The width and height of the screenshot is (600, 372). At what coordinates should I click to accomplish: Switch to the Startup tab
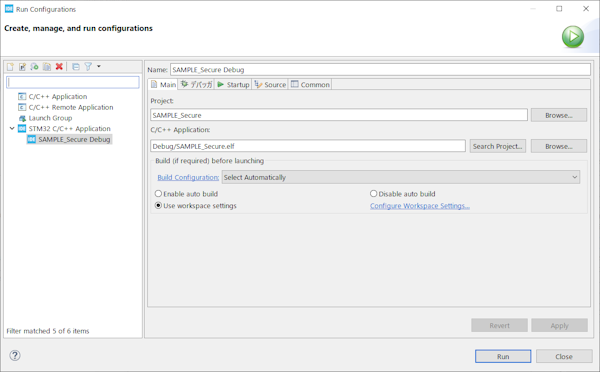click(233, 85)
